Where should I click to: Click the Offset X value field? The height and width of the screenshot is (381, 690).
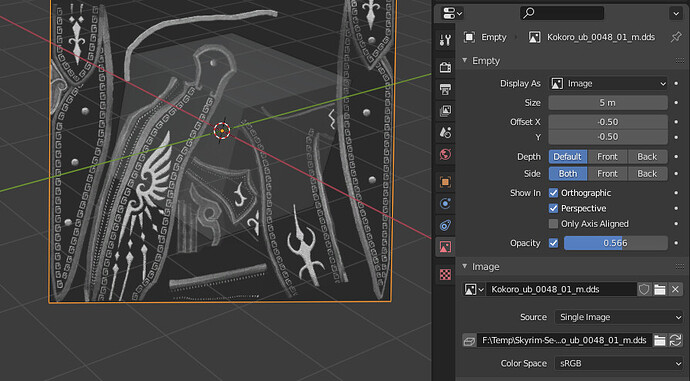(608, 121)
